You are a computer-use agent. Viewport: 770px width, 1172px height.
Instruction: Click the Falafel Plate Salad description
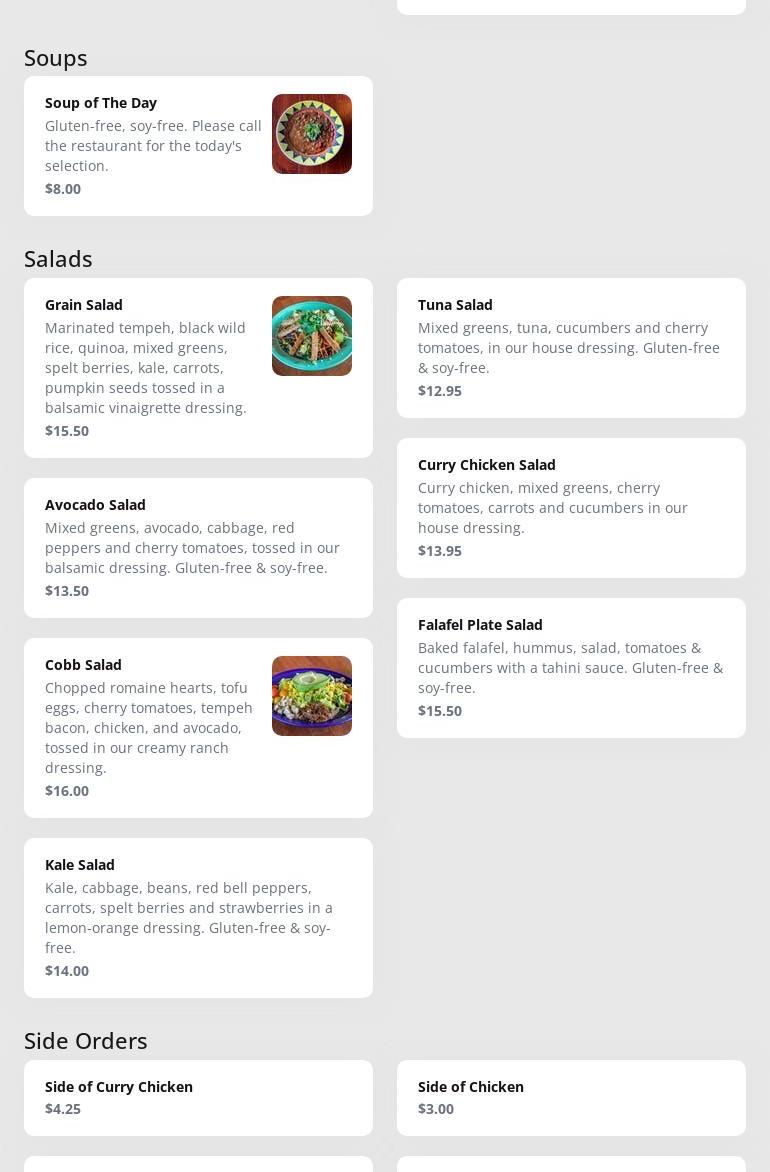[x=570, y=668]
